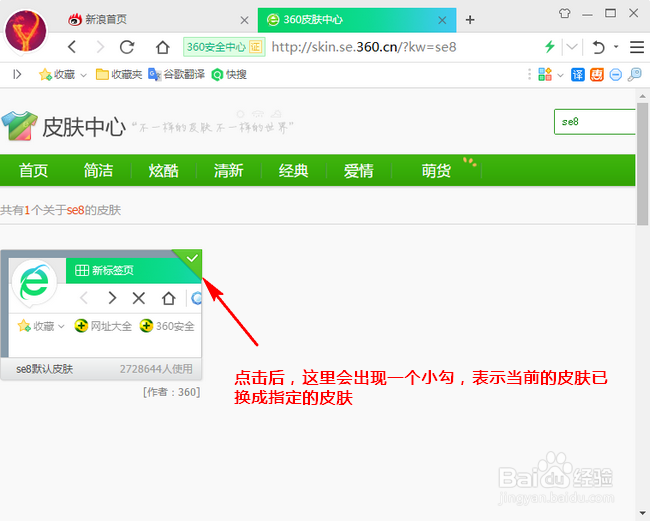Open the 清新 category
This screenshot has width=650, height=521.
point(228,170)
